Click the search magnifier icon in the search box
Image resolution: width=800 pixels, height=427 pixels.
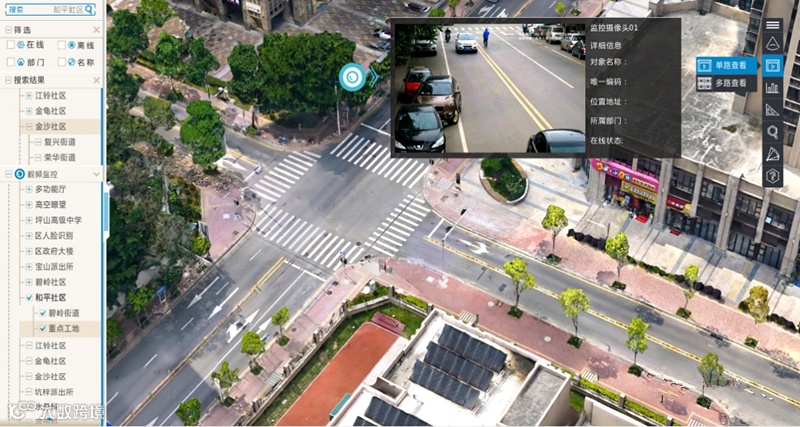click(89, 9)
